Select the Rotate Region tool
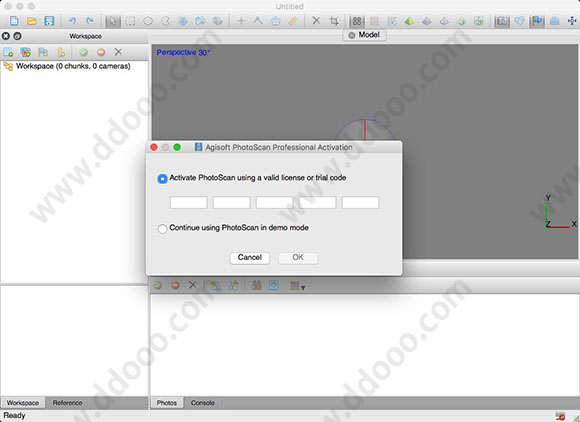 click(200, 21)
